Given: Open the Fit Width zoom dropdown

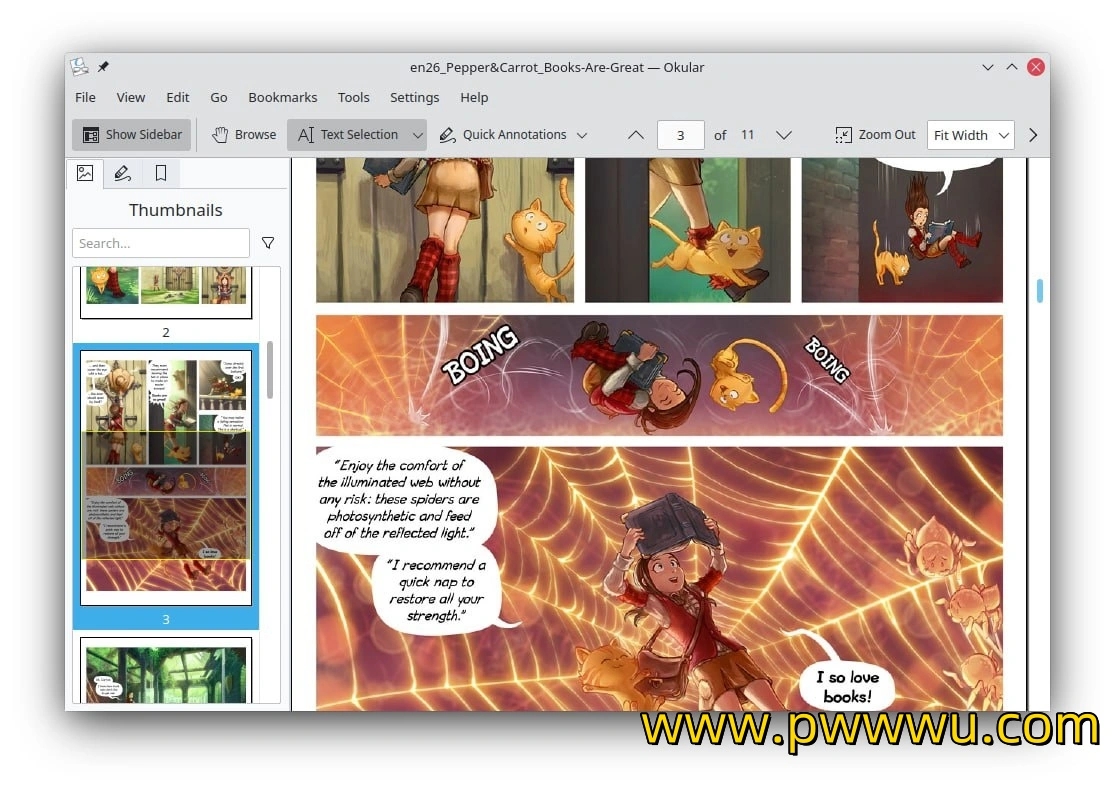Looking at the screenshot, I should [971, 135].
